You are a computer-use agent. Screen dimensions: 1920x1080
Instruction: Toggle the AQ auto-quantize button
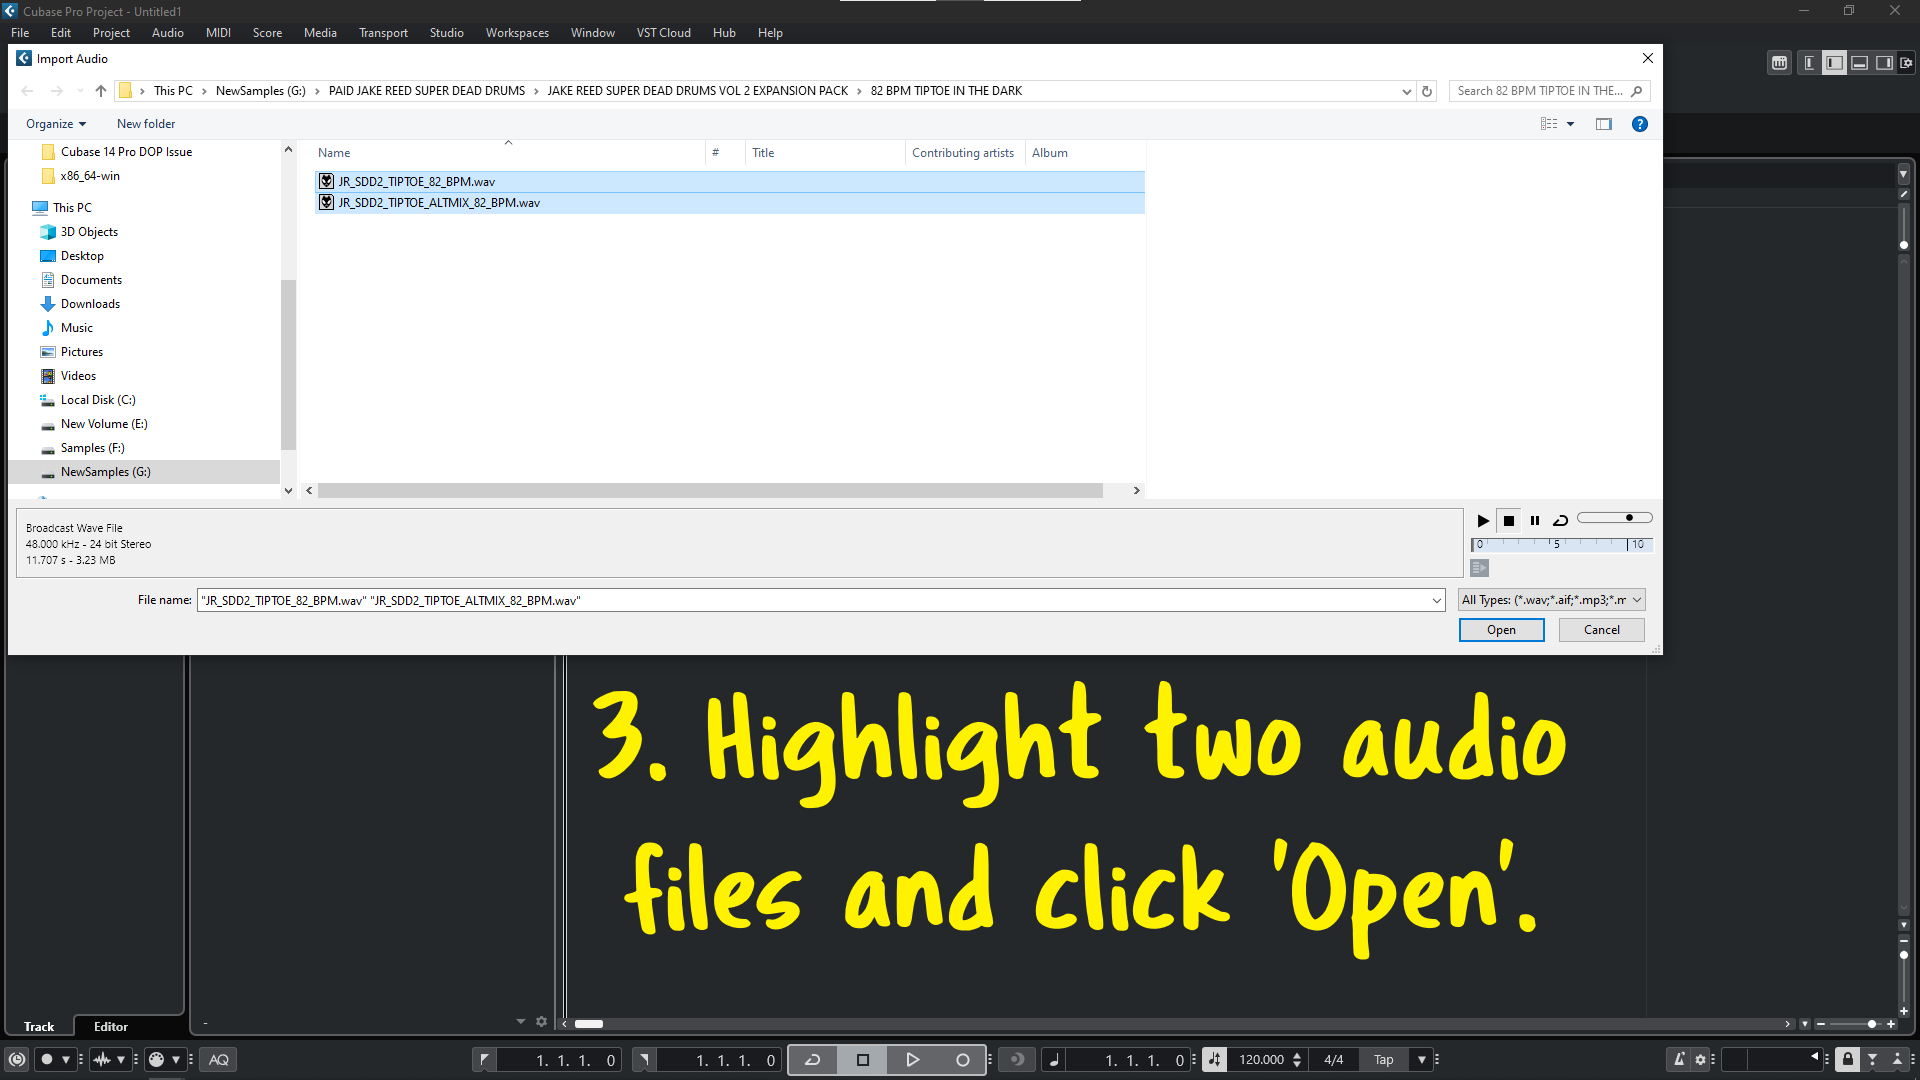(218, 1060)
